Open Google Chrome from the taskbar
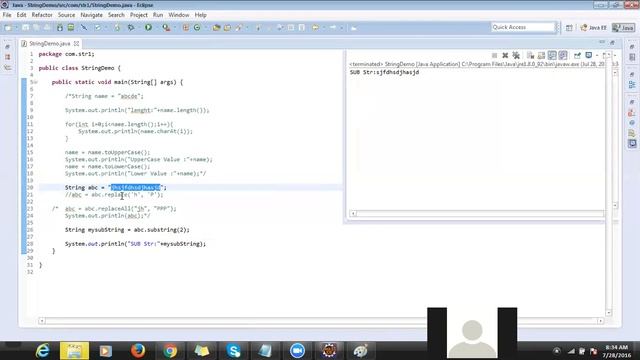 (170, 351)
